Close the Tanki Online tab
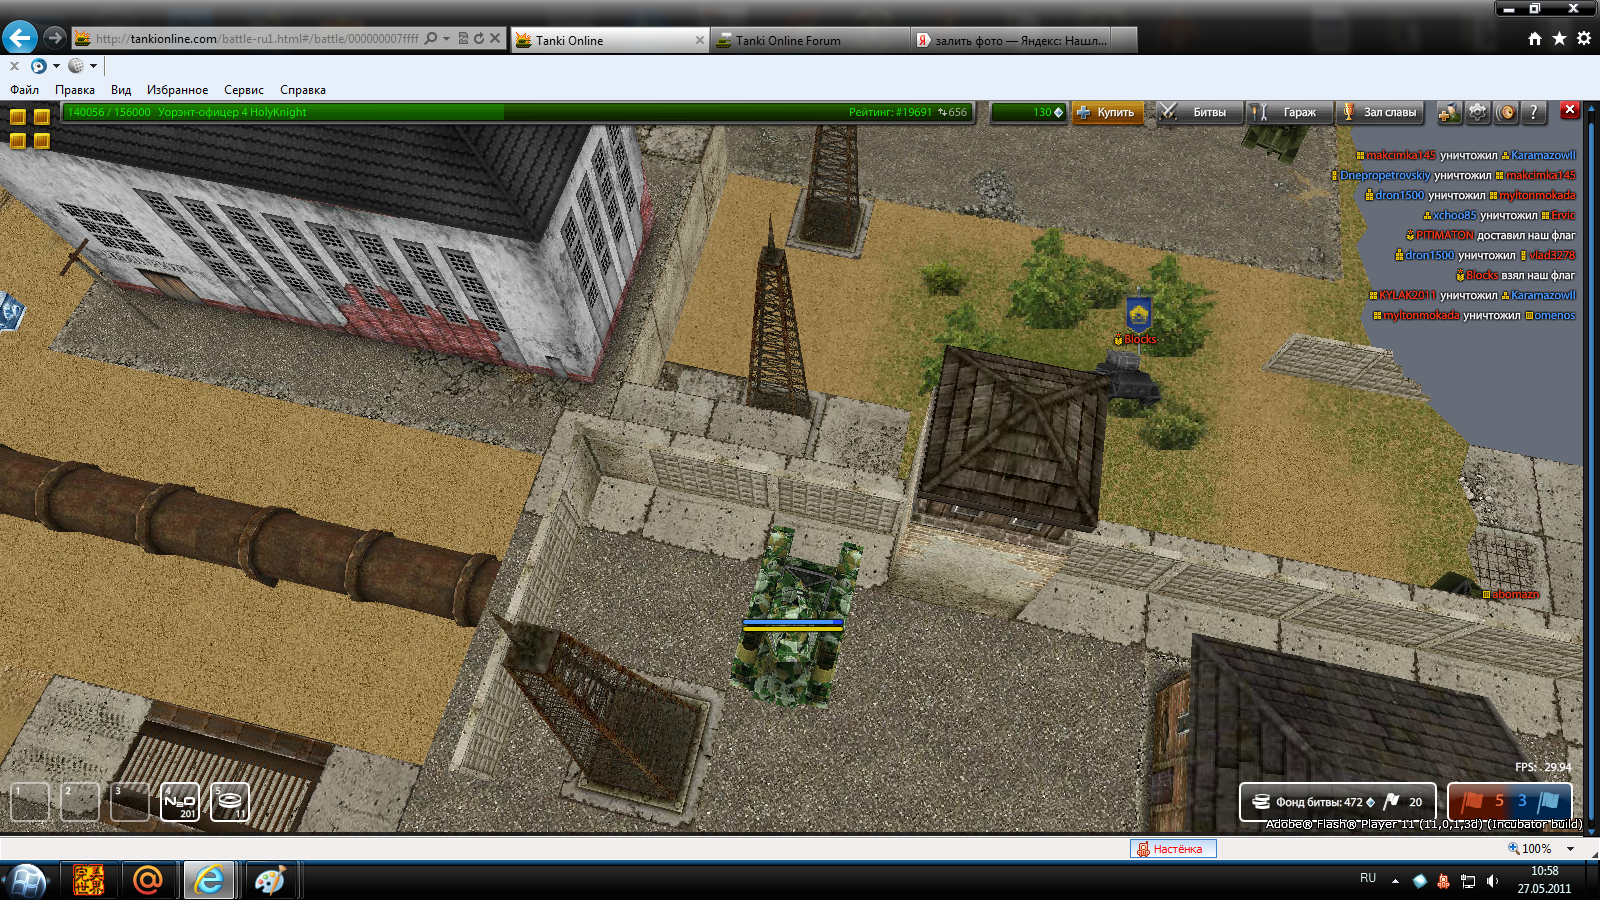Viewport: 1600px width, 900px height. pos(699,40)
